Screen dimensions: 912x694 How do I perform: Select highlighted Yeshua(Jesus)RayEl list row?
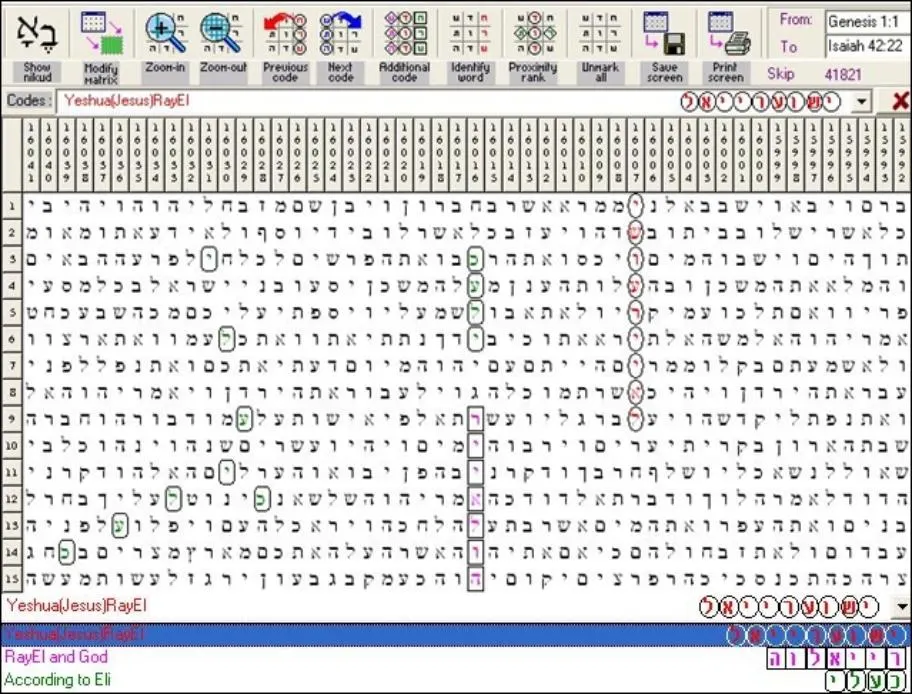click(x=456, y=634)
